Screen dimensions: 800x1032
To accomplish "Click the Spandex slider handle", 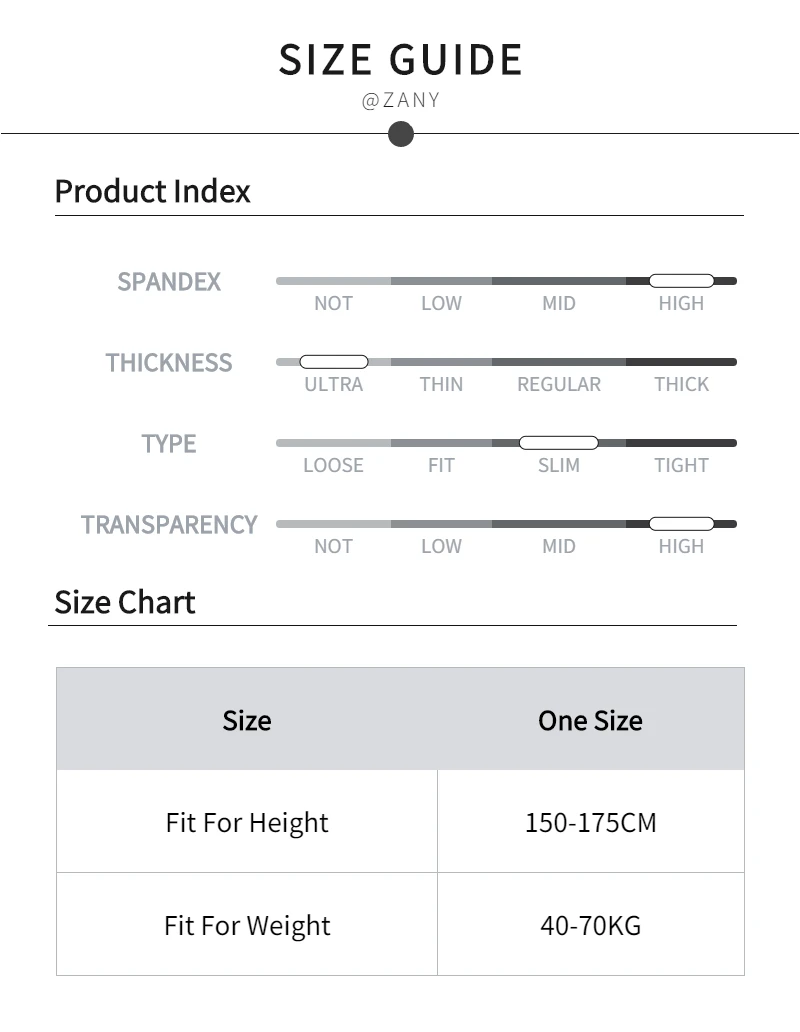I will [681, 281].
